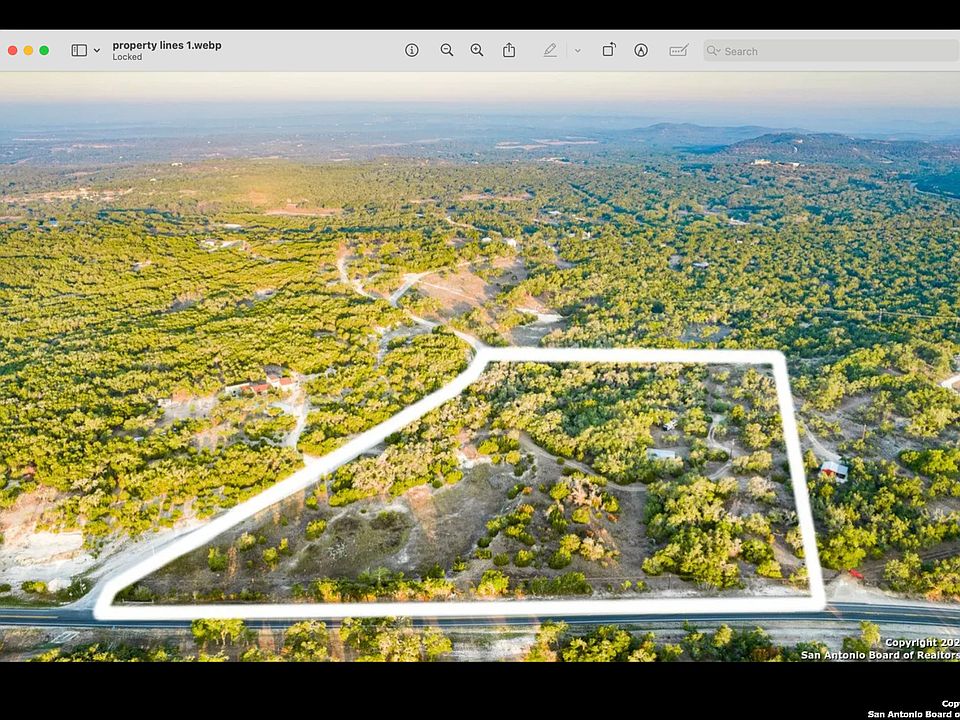The height and width of the screenshot is (720, 960).
Task: Enter full screen with green button
Action: click(44, 50)
